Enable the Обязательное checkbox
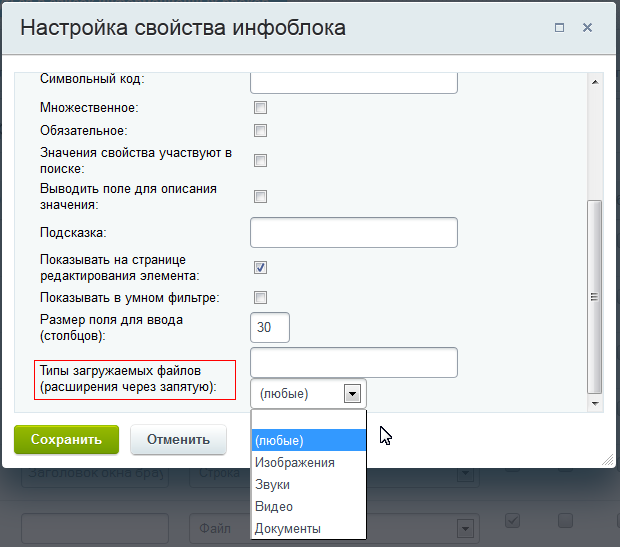620x547 pixels. 261,131
